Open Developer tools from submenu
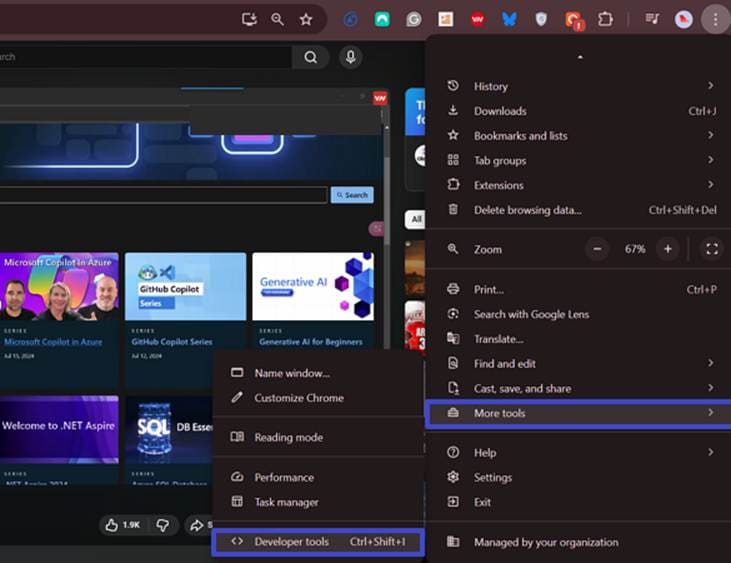The height and width of the screenshot is (563, 731). [x=319, y=542]
